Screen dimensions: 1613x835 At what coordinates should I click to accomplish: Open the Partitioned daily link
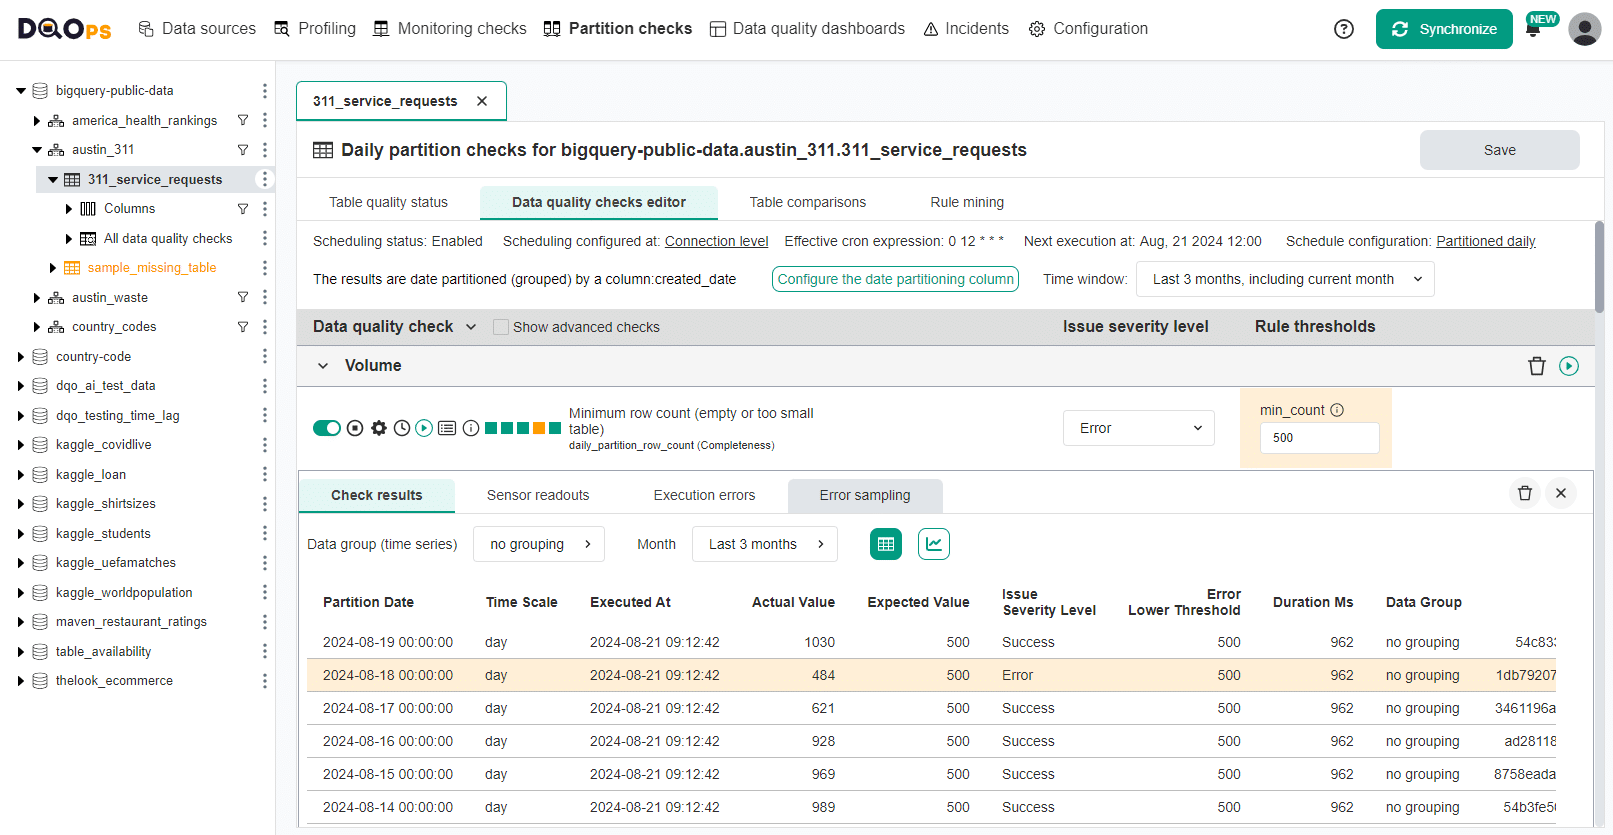pyautogui.click(x=1486, y=241)
